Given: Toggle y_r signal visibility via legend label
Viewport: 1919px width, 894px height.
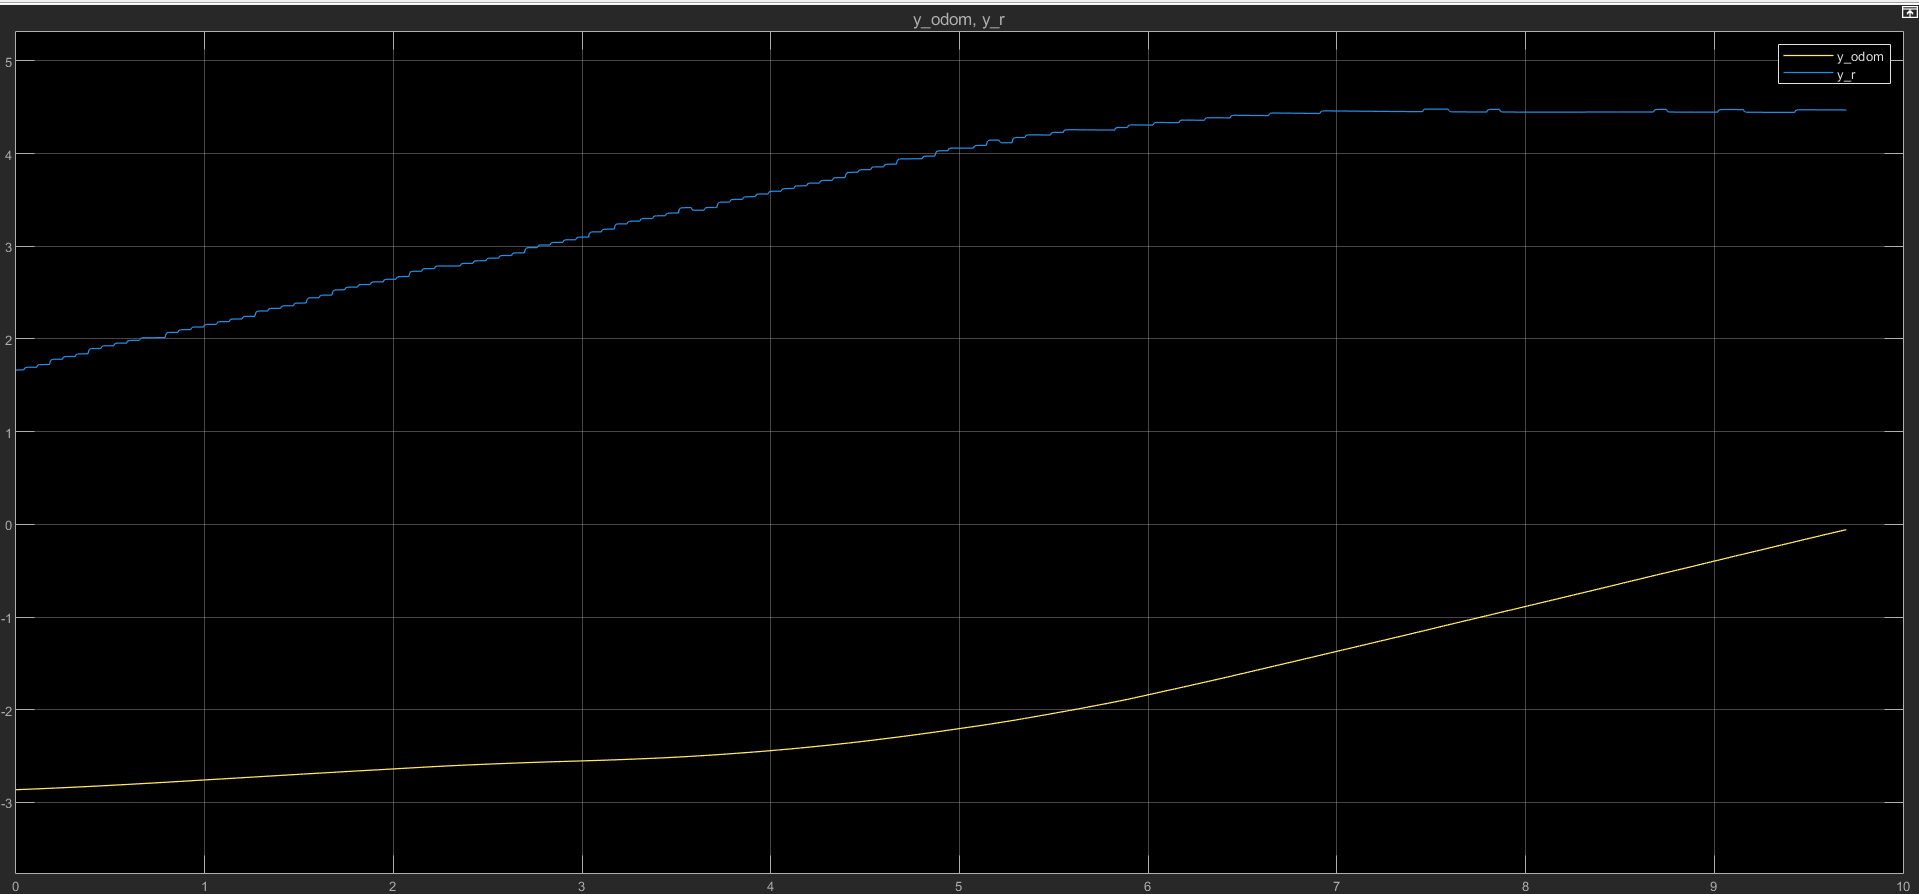Looking at the screenshot, I should click(1845, 75).
